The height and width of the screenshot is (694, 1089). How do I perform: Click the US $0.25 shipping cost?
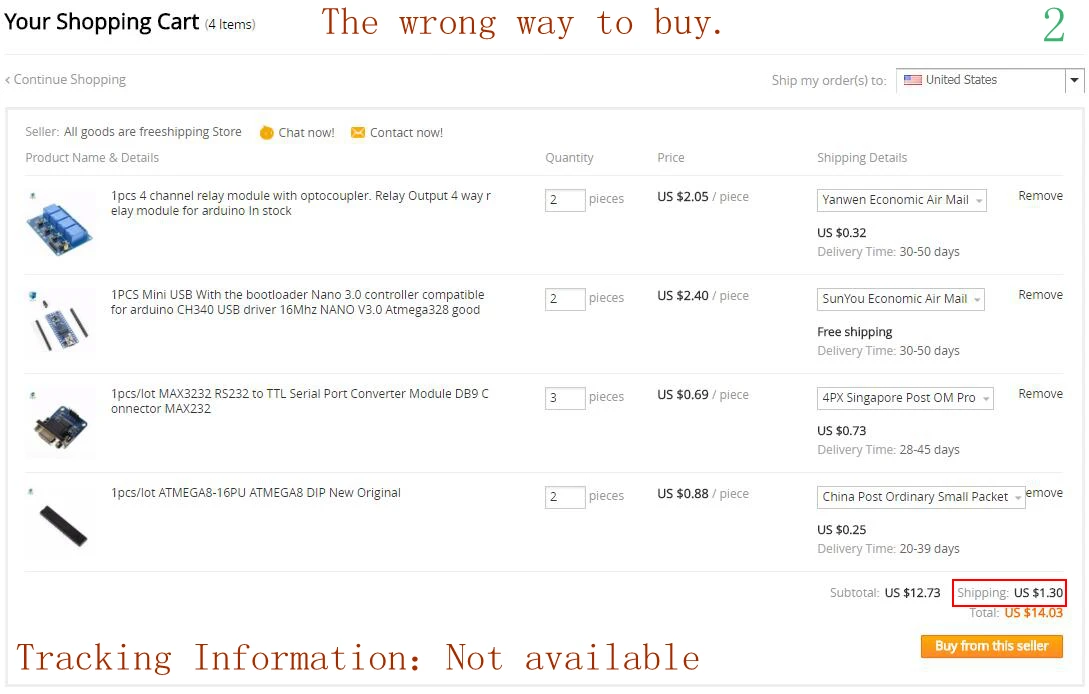pos(842,529)
